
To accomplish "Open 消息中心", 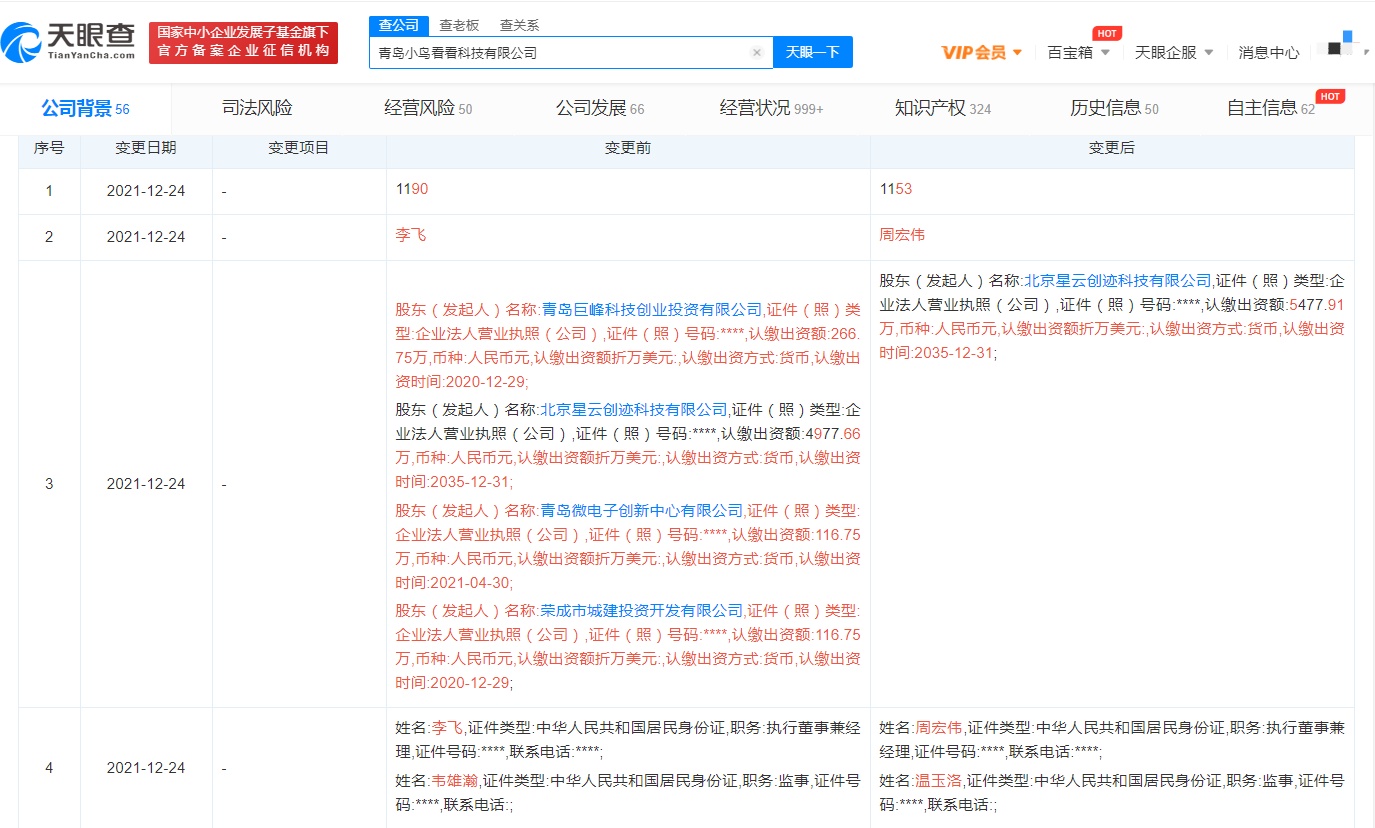I will (1269, 52).
